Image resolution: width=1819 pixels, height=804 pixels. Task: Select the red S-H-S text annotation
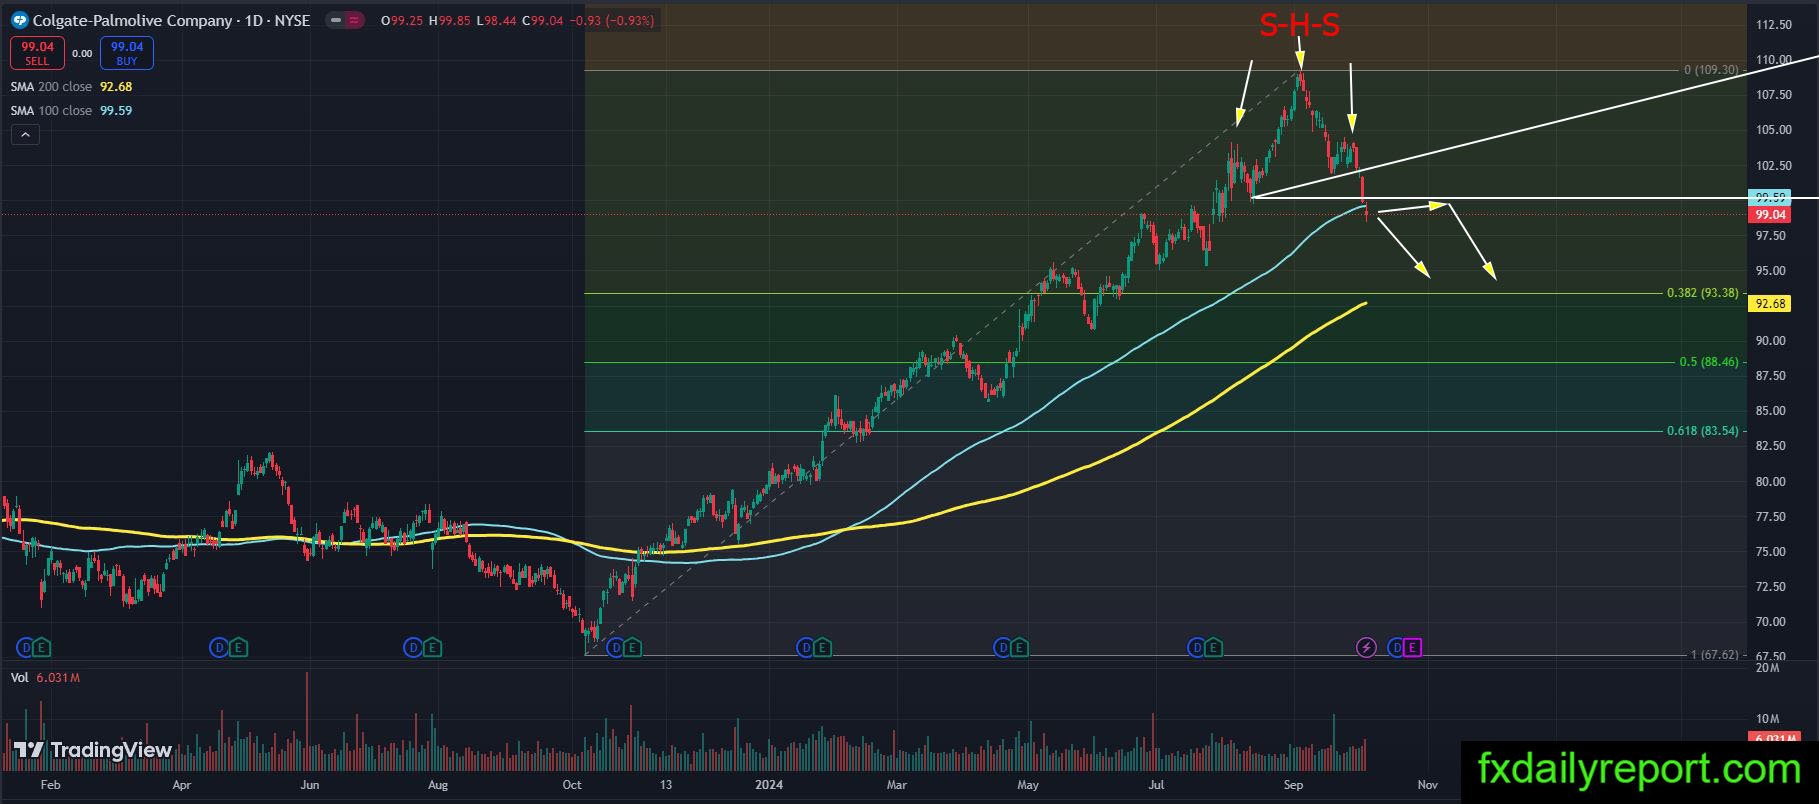pos(1299,25)
